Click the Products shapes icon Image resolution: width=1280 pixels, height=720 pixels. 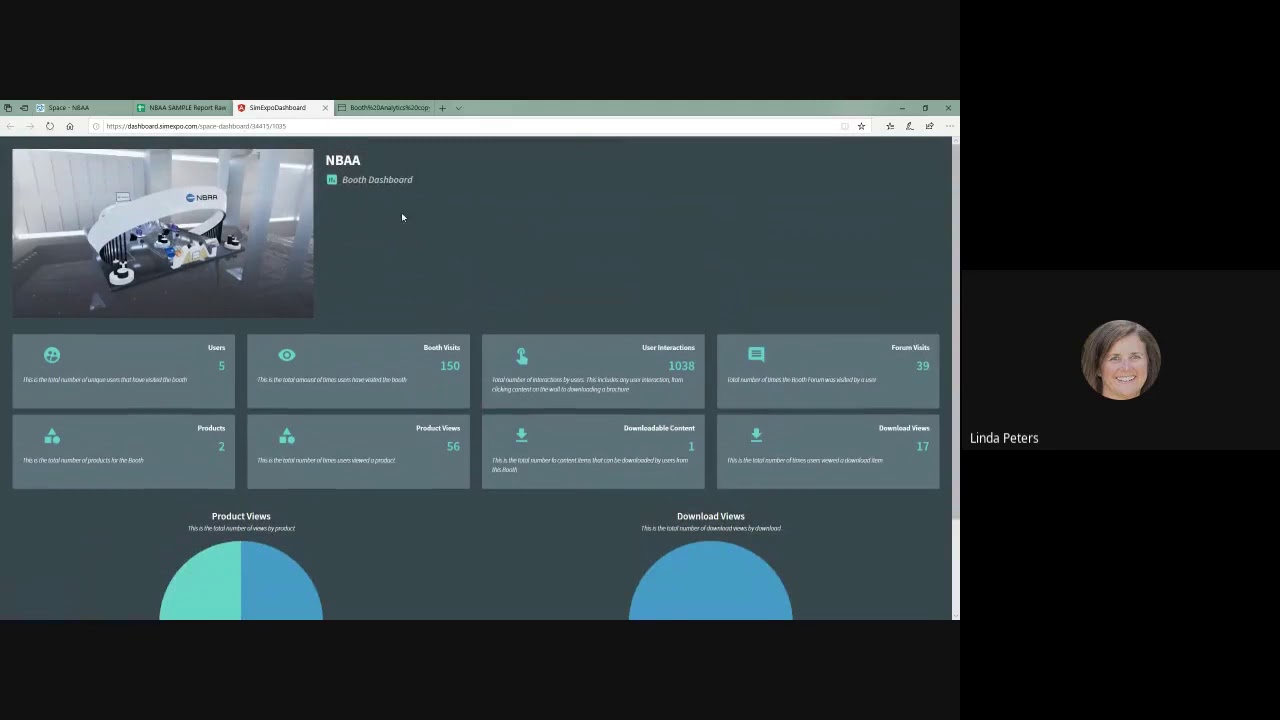tap(52, 436)
